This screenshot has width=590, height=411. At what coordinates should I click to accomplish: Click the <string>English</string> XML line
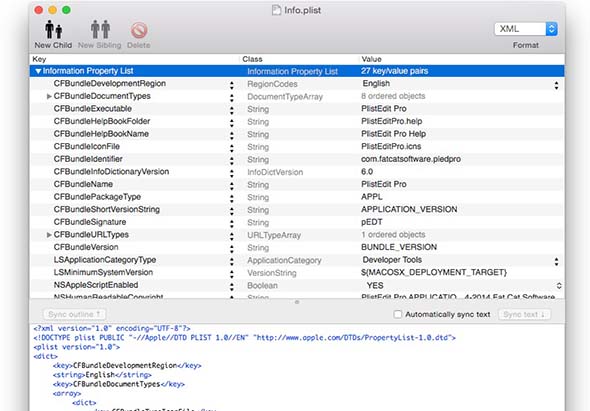tap(102, 375)
